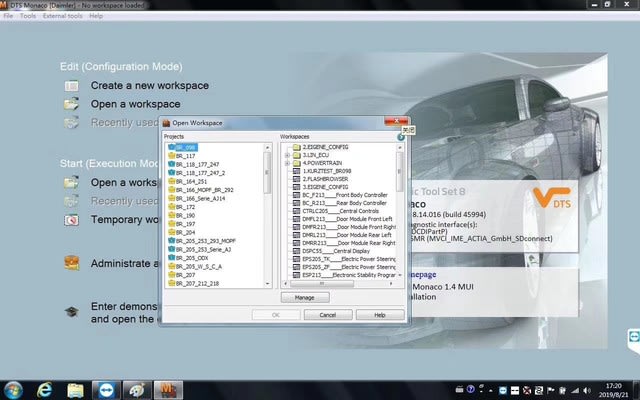
Task: Click the dialog context help icon
Action: click(401, 137)
